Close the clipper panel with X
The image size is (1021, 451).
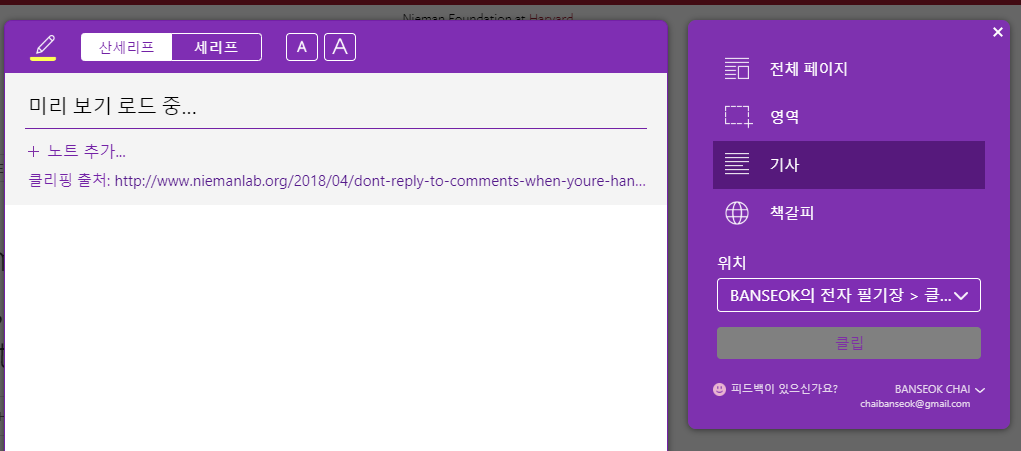(x=998, y=32)
